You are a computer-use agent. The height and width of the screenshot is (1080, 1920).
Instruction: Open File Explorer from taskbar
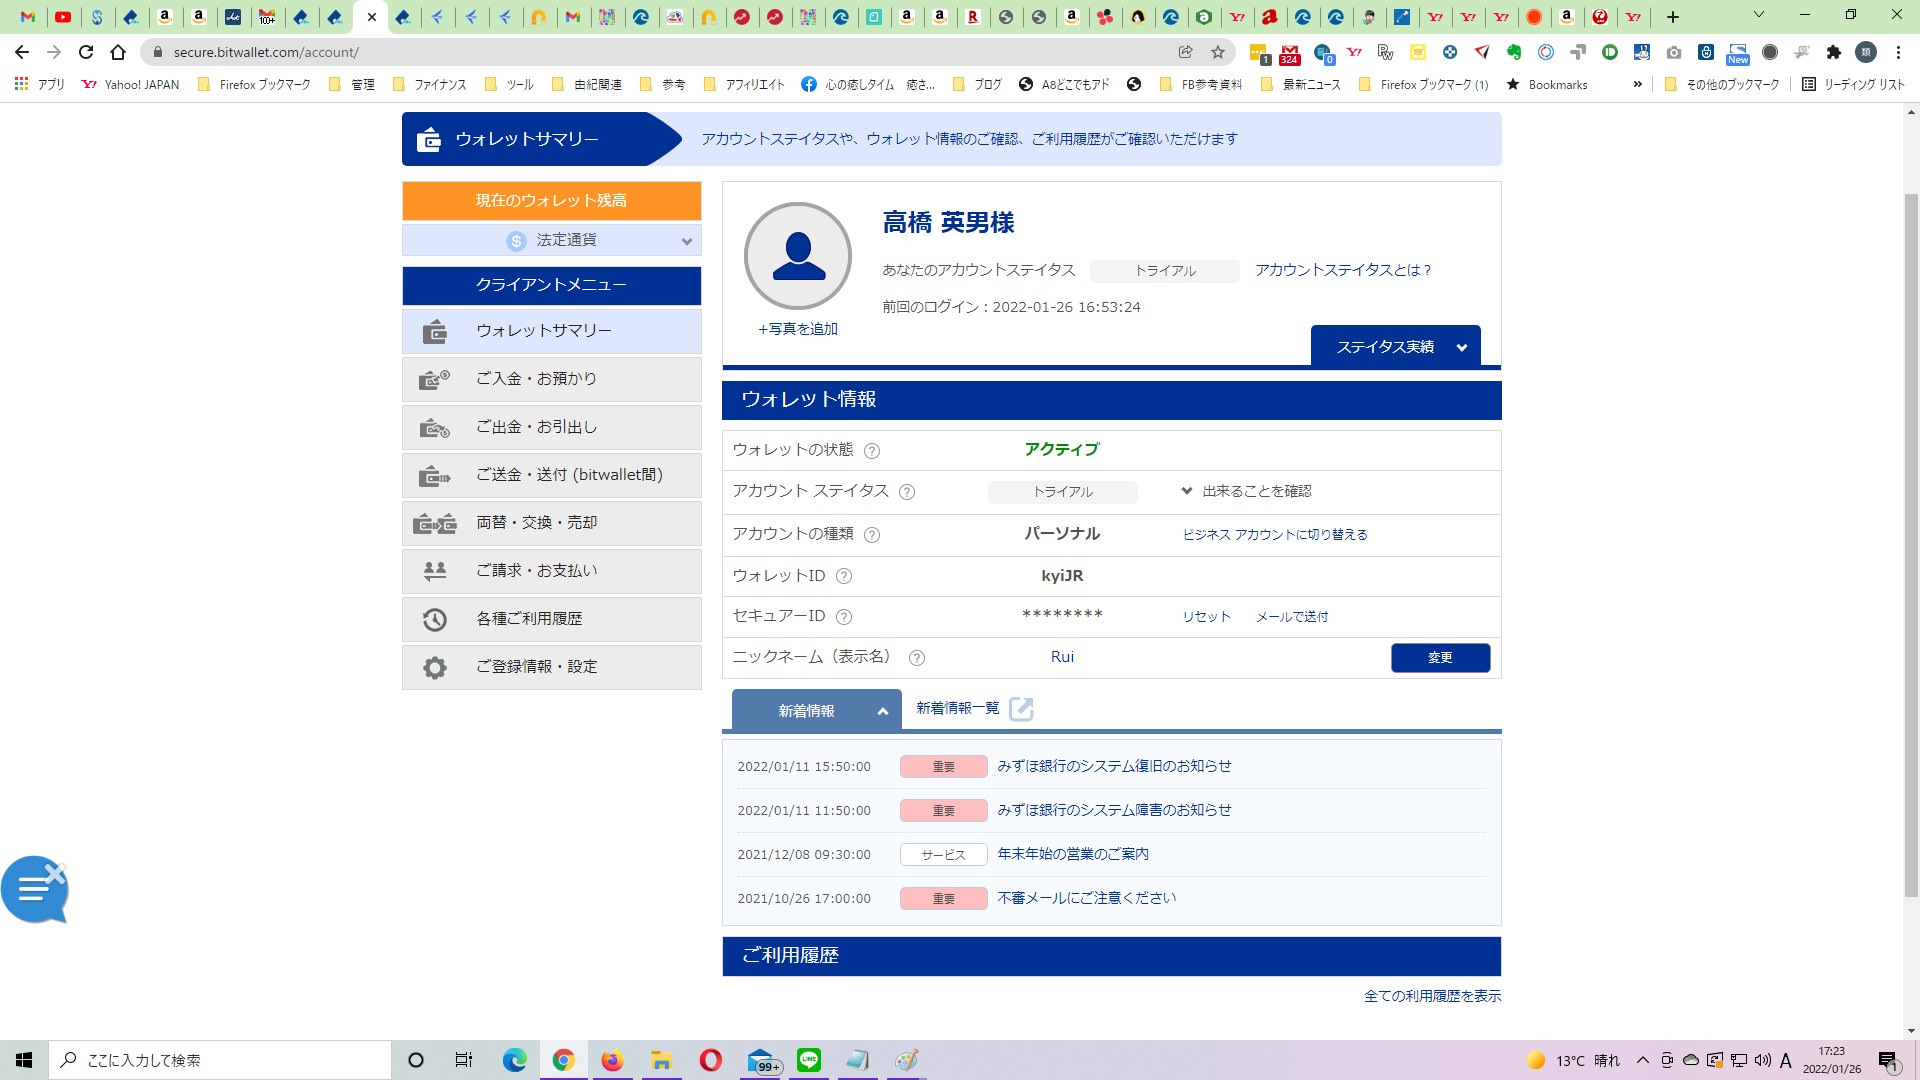click(x=661, y=1060)
